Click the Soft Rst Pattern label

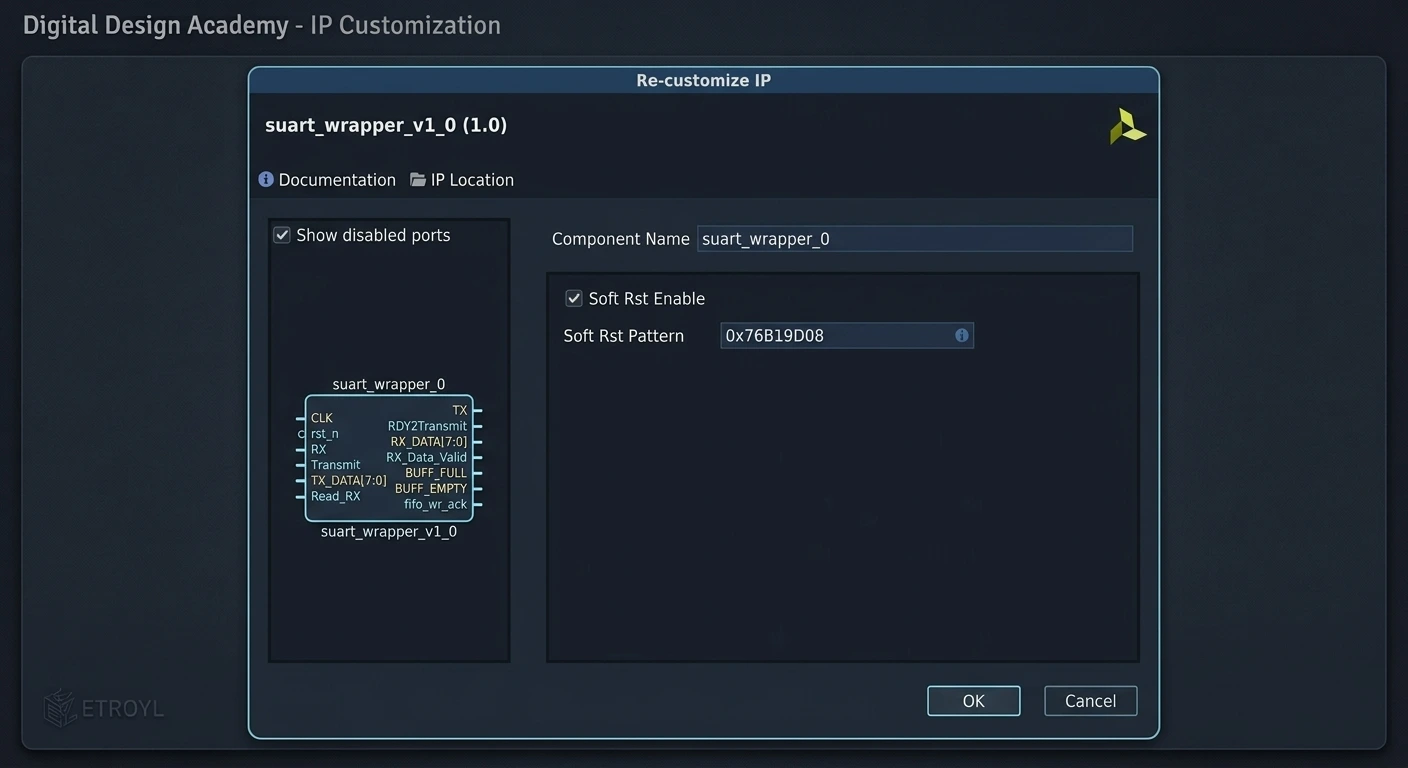click(624, 336)
